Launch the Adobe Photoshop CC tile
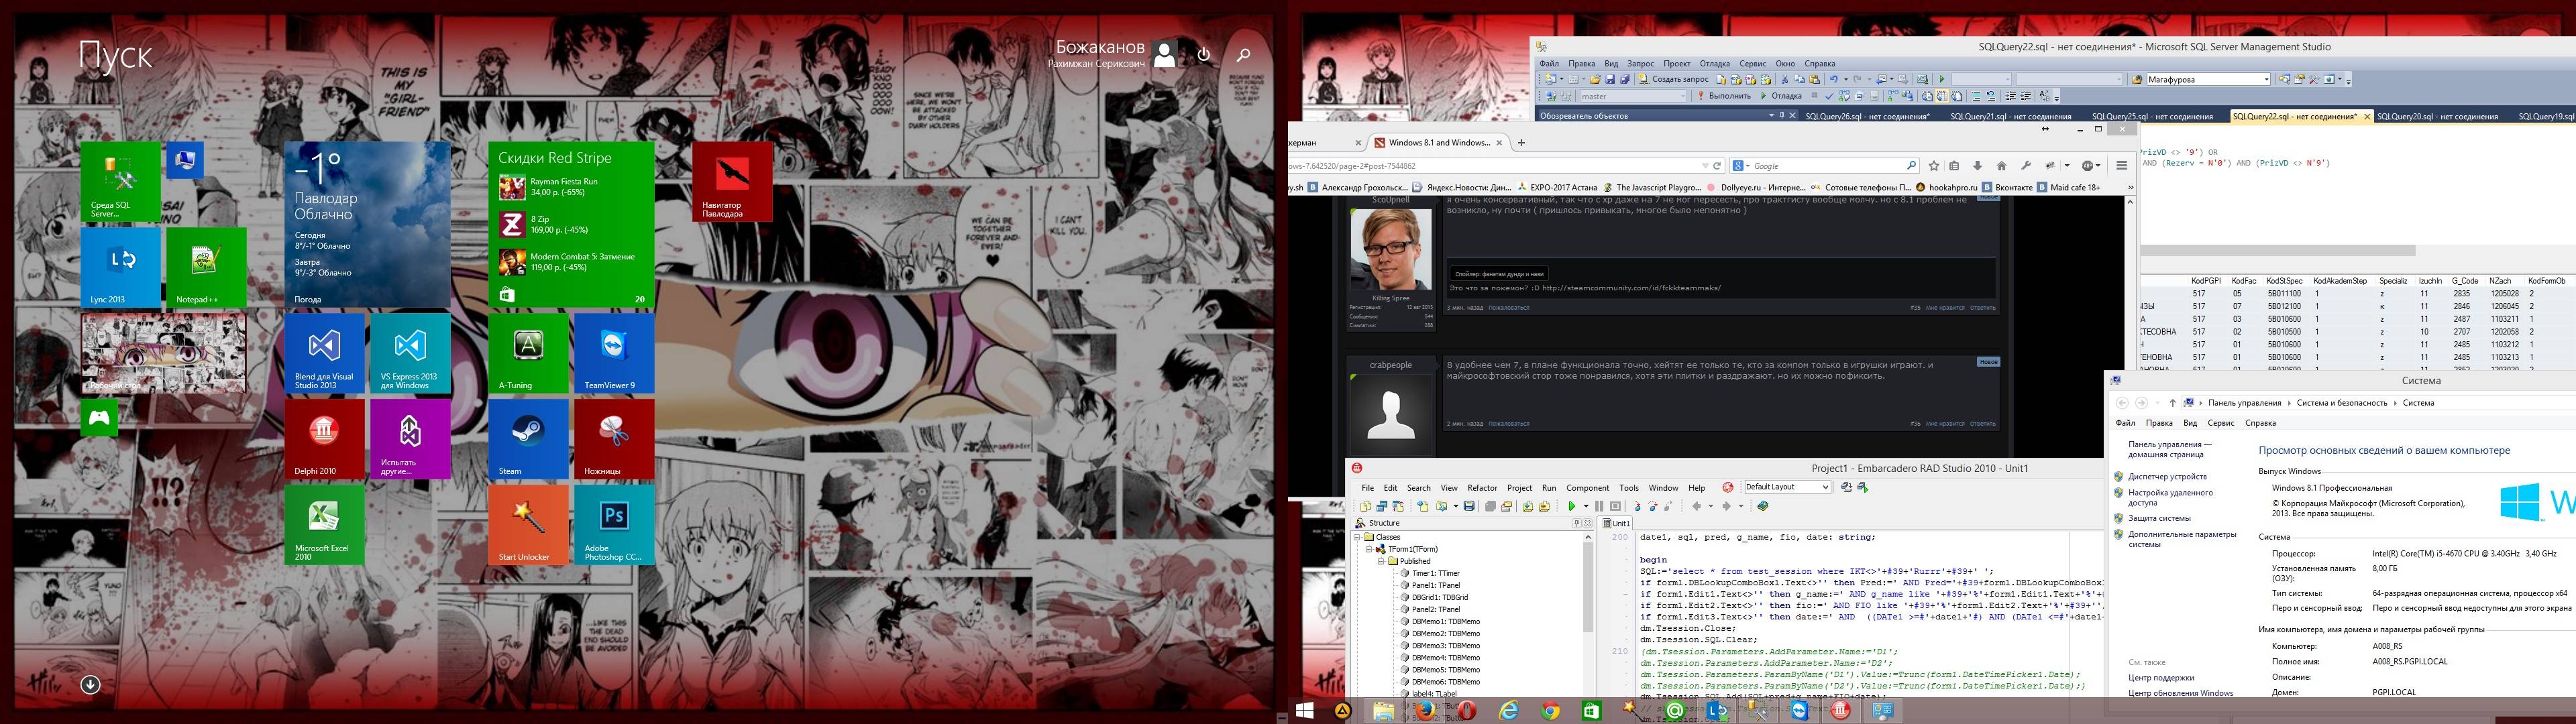Viewport: 2576px width, 724px height. point(614,524)
